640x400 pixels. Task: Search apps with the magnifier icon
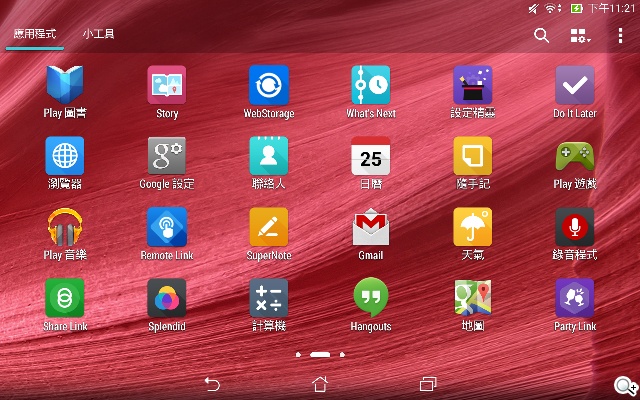click(x=541, y=36)
